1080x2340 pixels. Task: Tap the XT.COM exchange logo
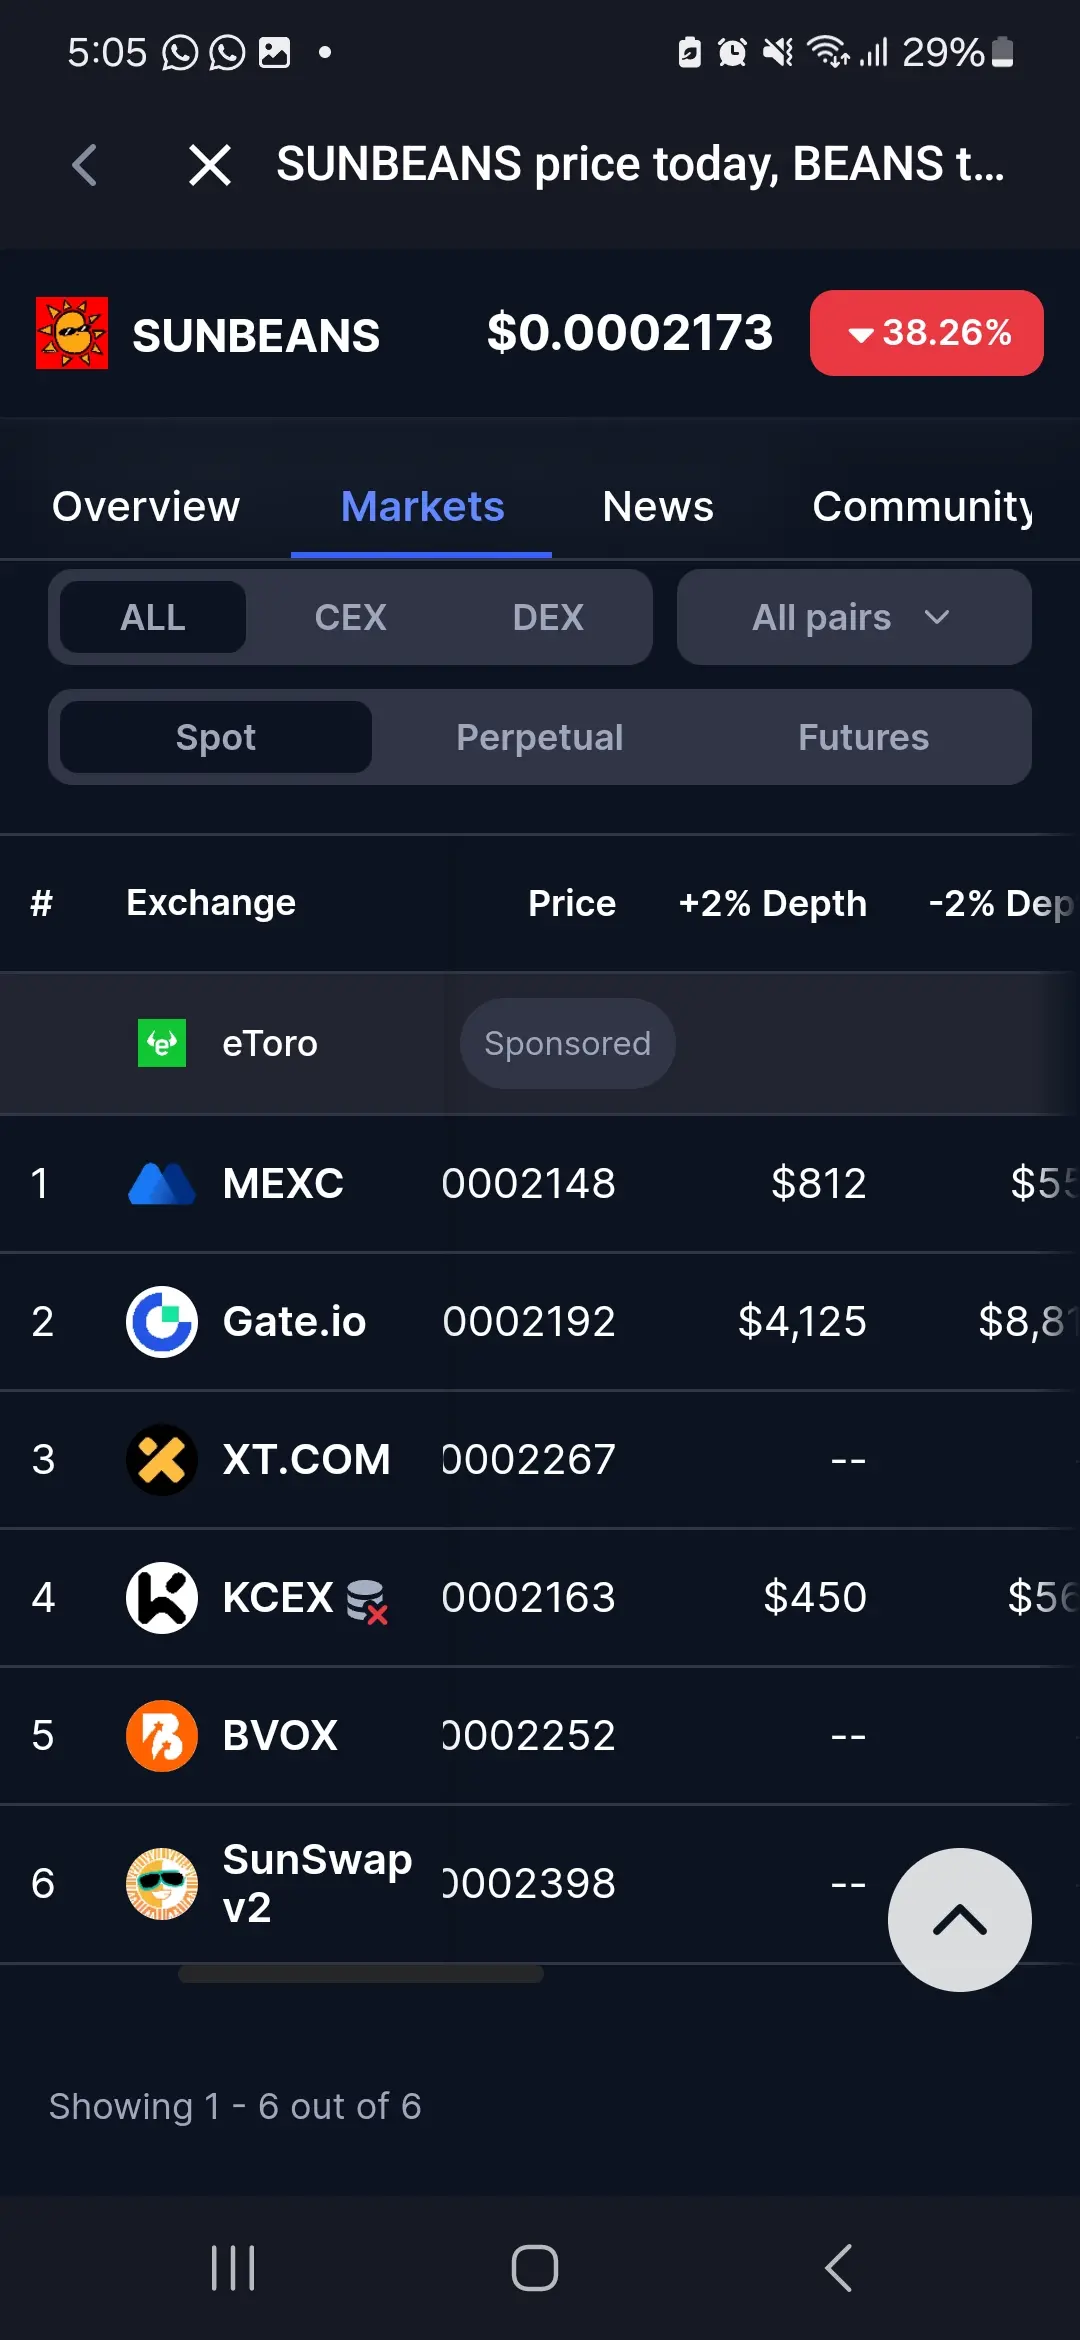(162, 1460)
